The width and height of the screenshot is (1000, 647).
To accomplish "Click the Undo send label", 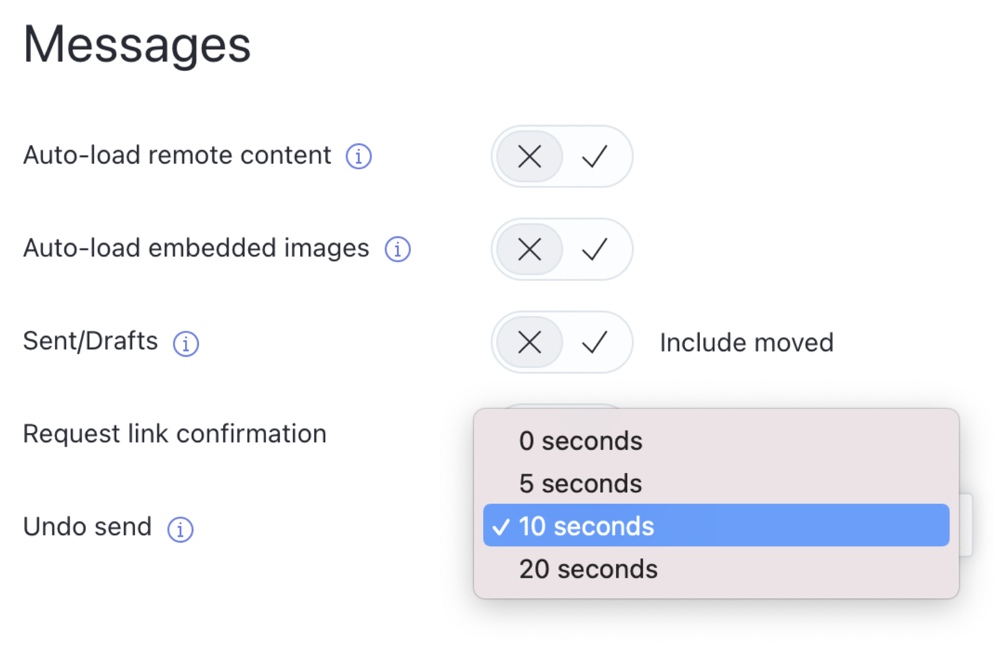I will [87, 527].
